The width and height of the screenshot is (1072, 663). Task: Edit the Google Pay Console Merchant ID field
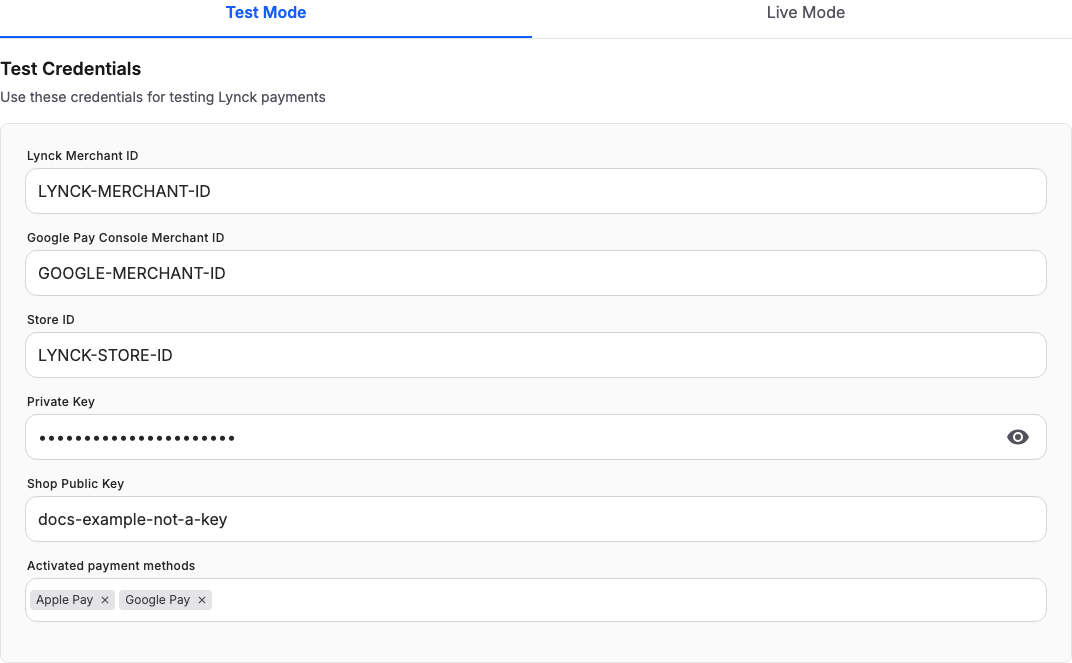(x=535, y=273)
